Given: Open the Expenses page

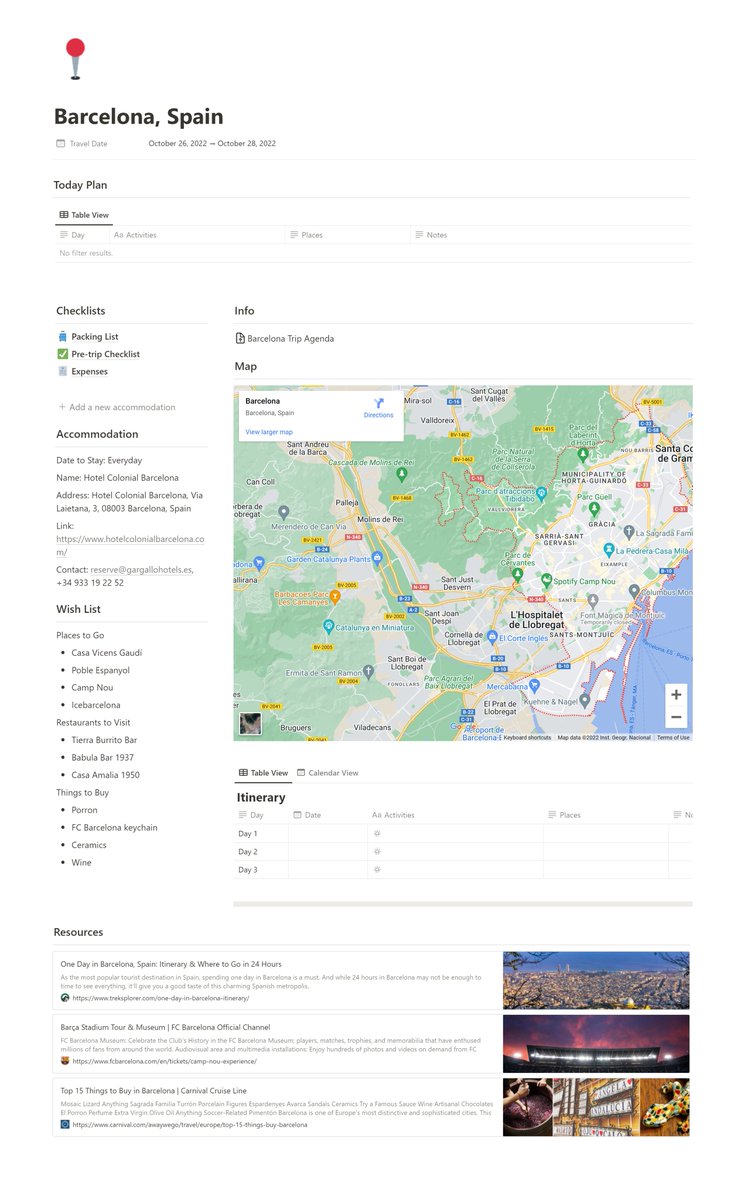Looking at the screenshot, I should pos(89,371).
